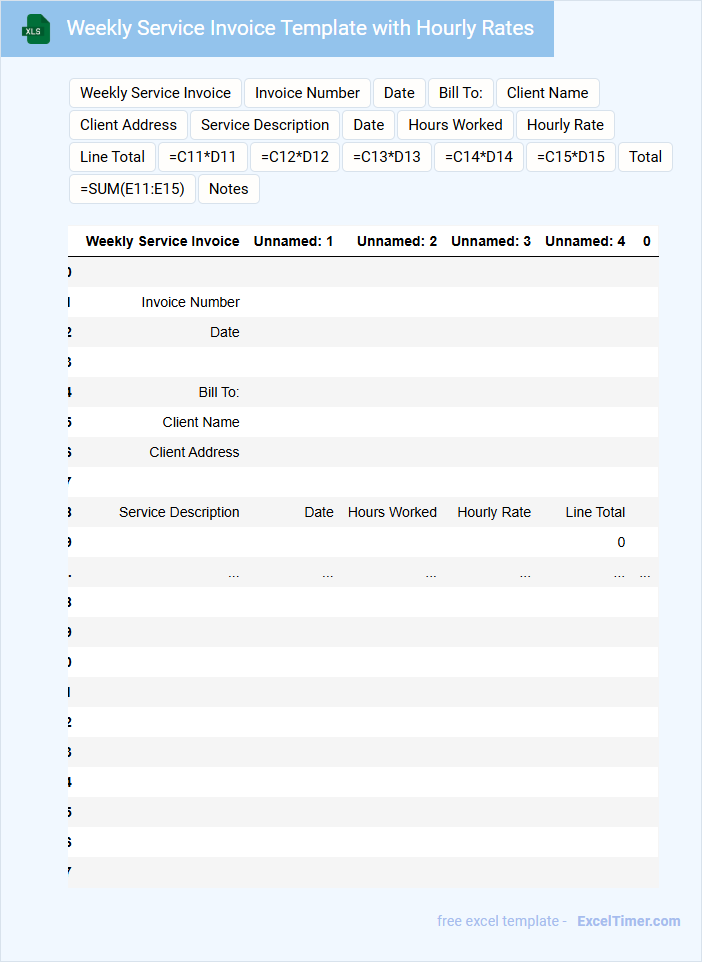Image resolution: width=702 pixels, height=962 pixels.
Task: Select the Client Name table cell
Action: pos(201,423)
